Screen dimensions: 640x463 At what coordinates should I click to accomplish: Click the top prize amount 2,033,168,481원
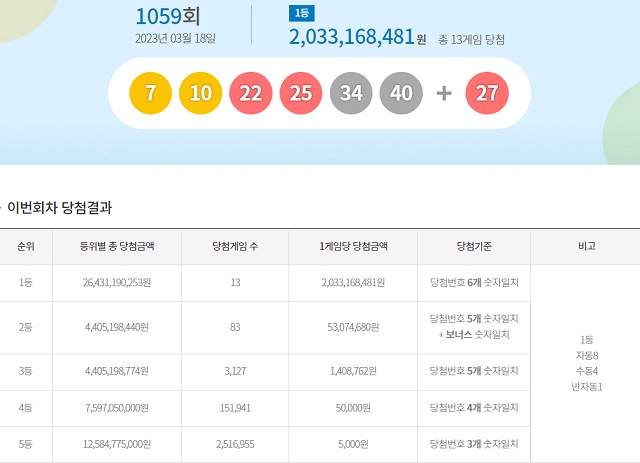tap(358, 37)
